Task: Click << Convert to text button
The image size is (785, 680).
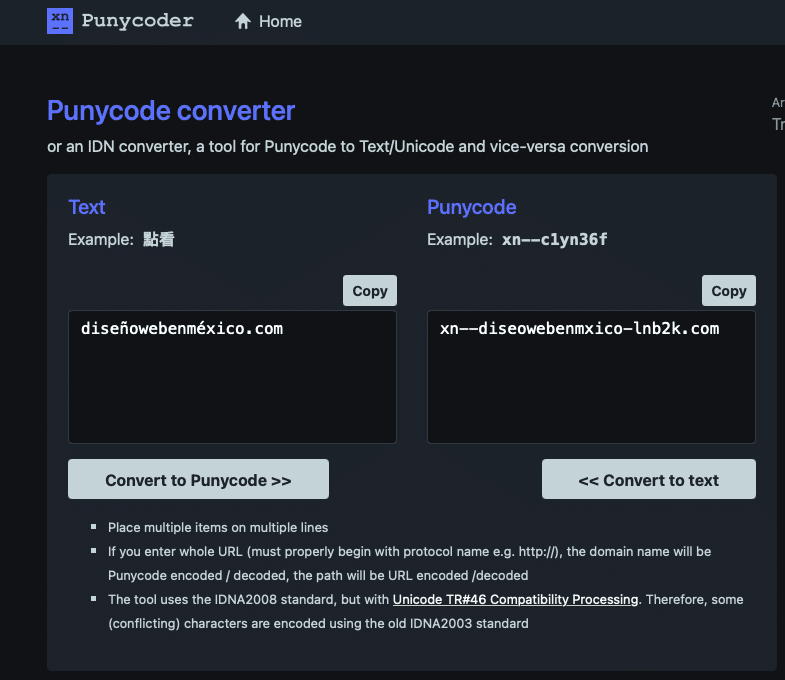Action: pos(649,479)
